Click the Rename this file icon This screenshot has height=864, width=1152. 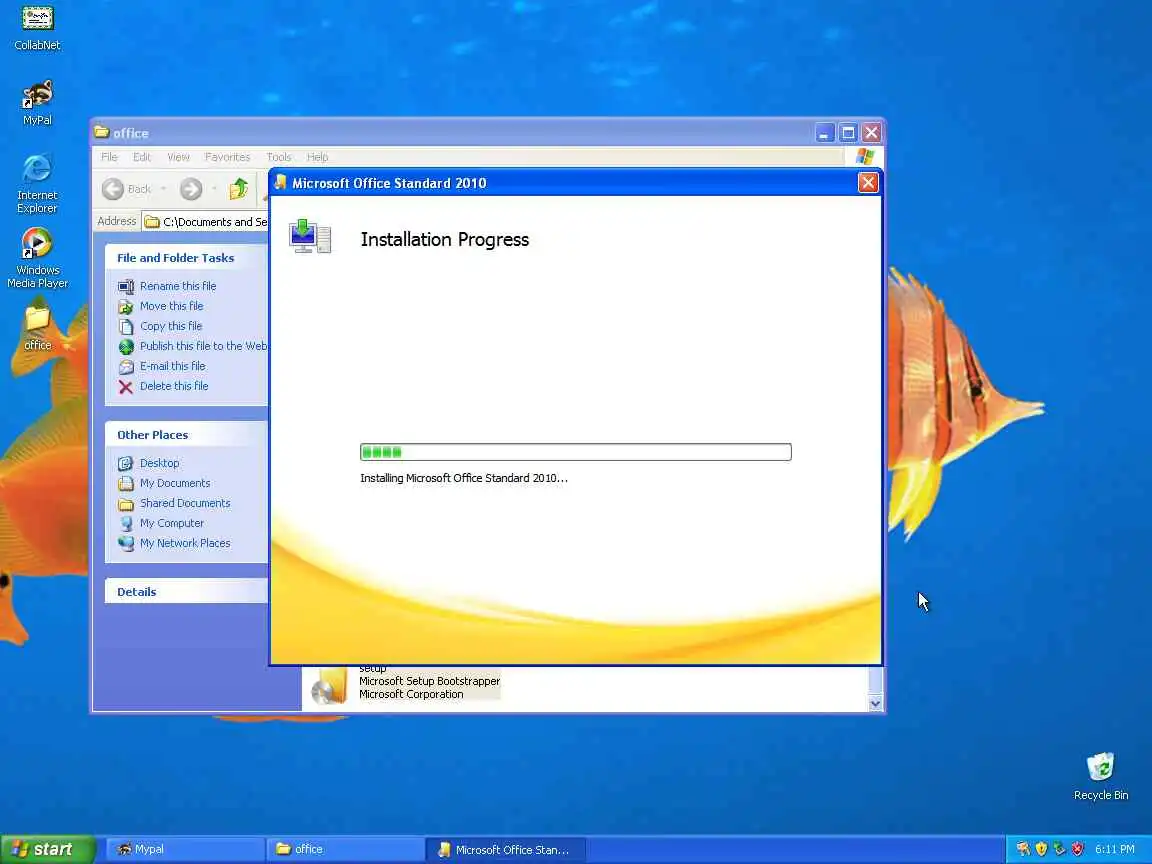(126, 286)
